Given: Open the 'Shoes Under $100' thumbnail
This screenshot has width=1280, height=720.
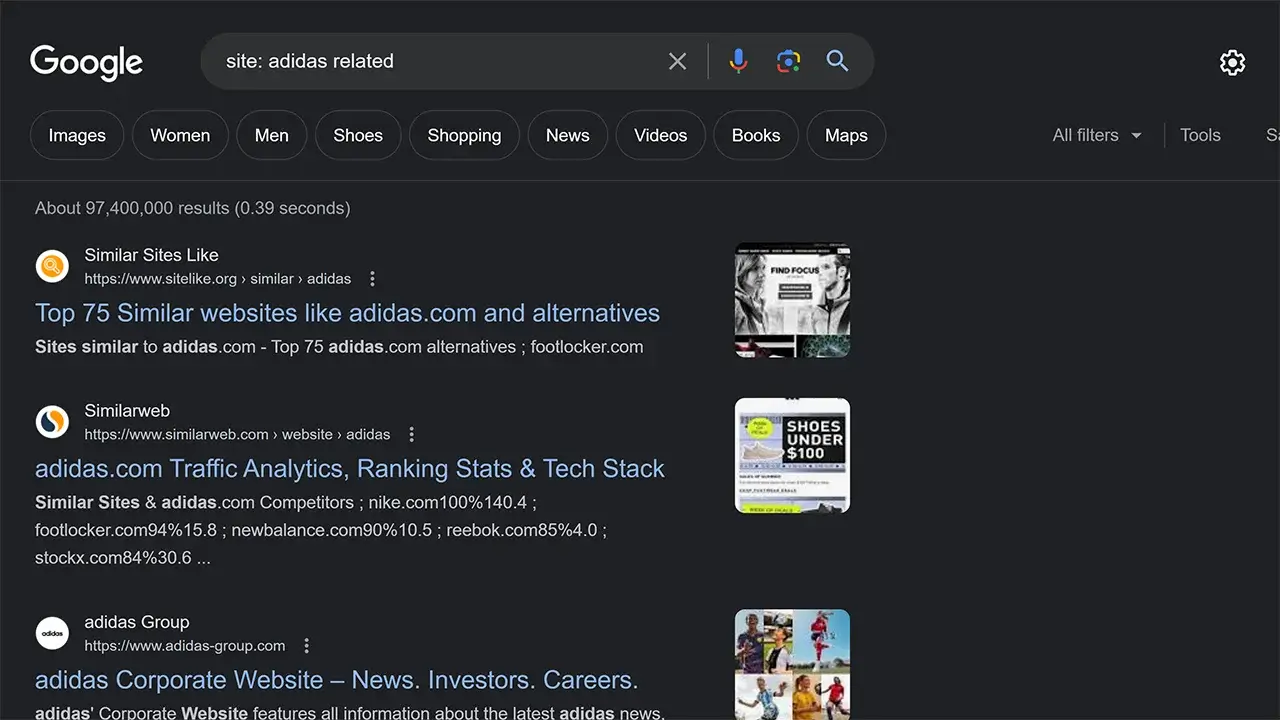Looking at the screenshot, I should point(792,456).
